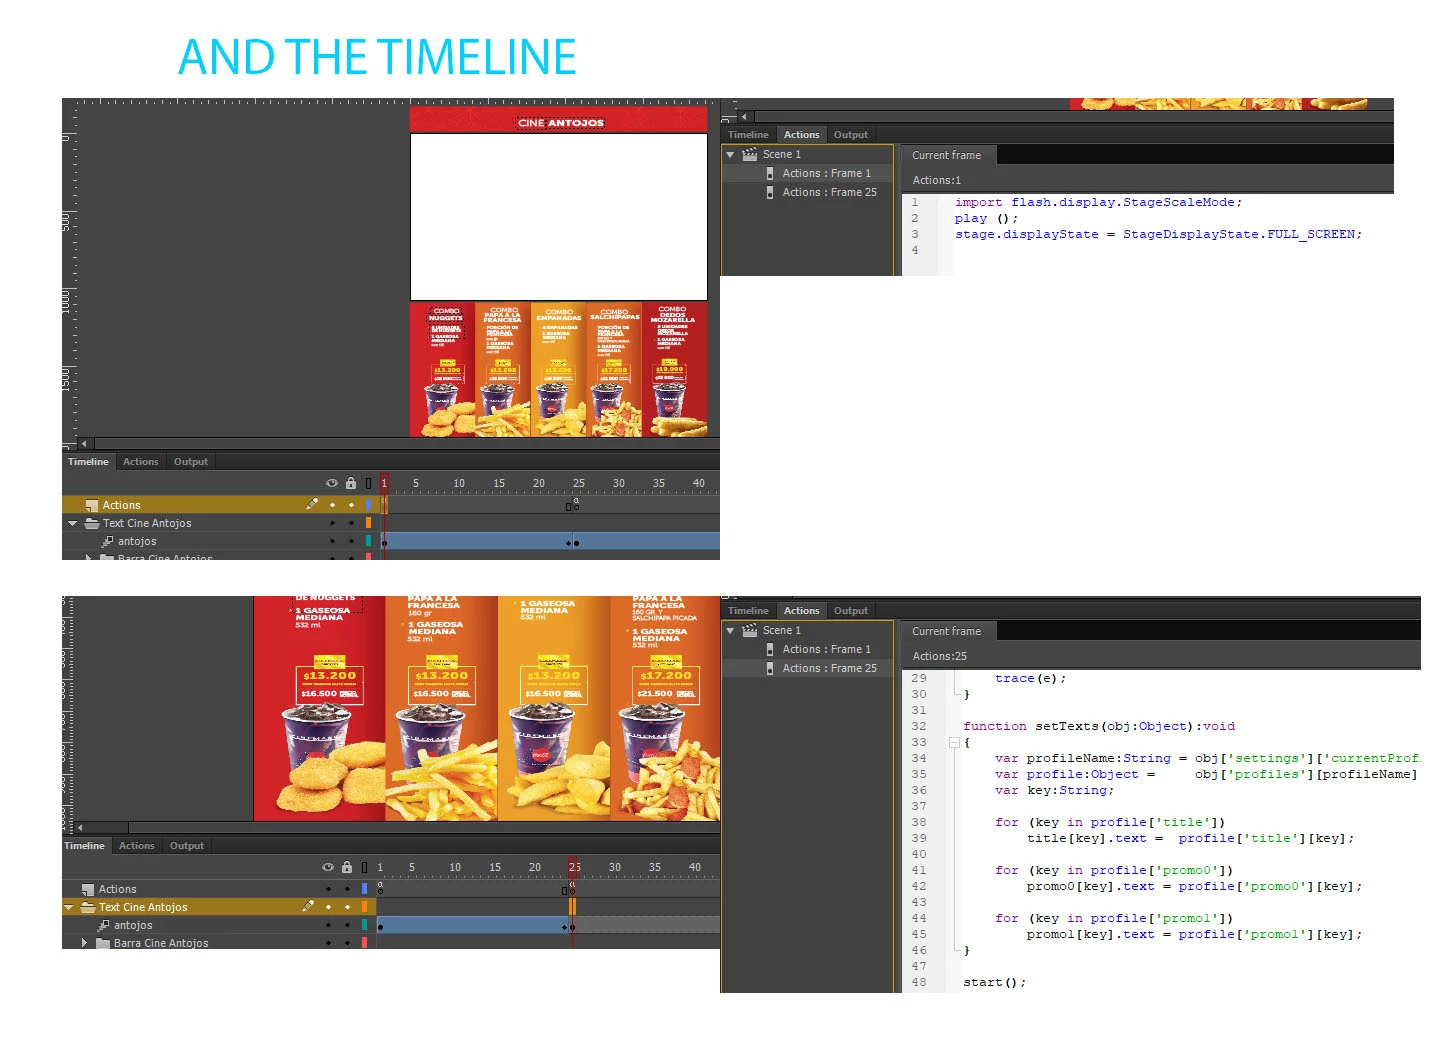Select 'Actions : Frame 25' in Actions:1 panel
The height and width of the screenshot is (1055, 1440).
[829, 192]
